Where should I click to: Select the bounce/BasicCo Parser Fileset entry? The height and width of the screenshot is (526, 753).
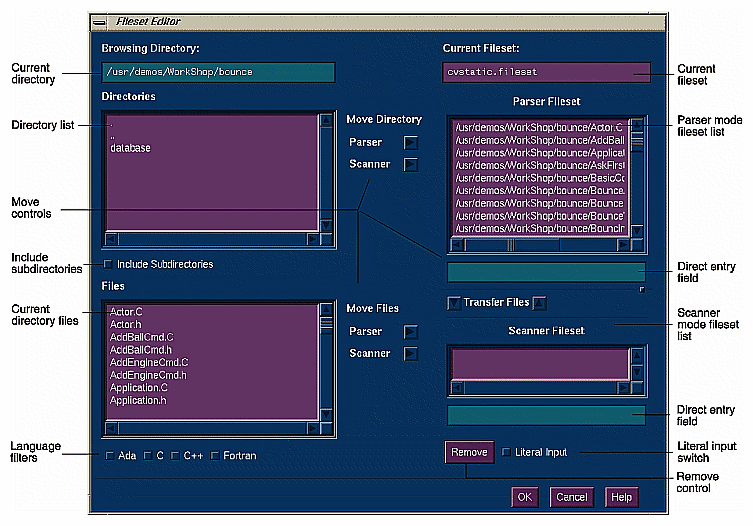(540, 178)
